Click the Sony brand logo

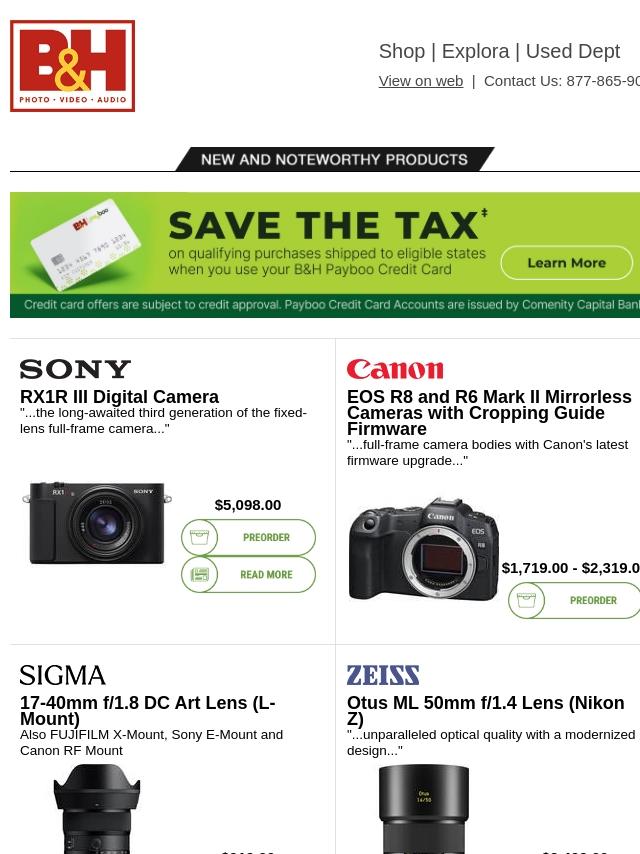[x=75, y=369]
